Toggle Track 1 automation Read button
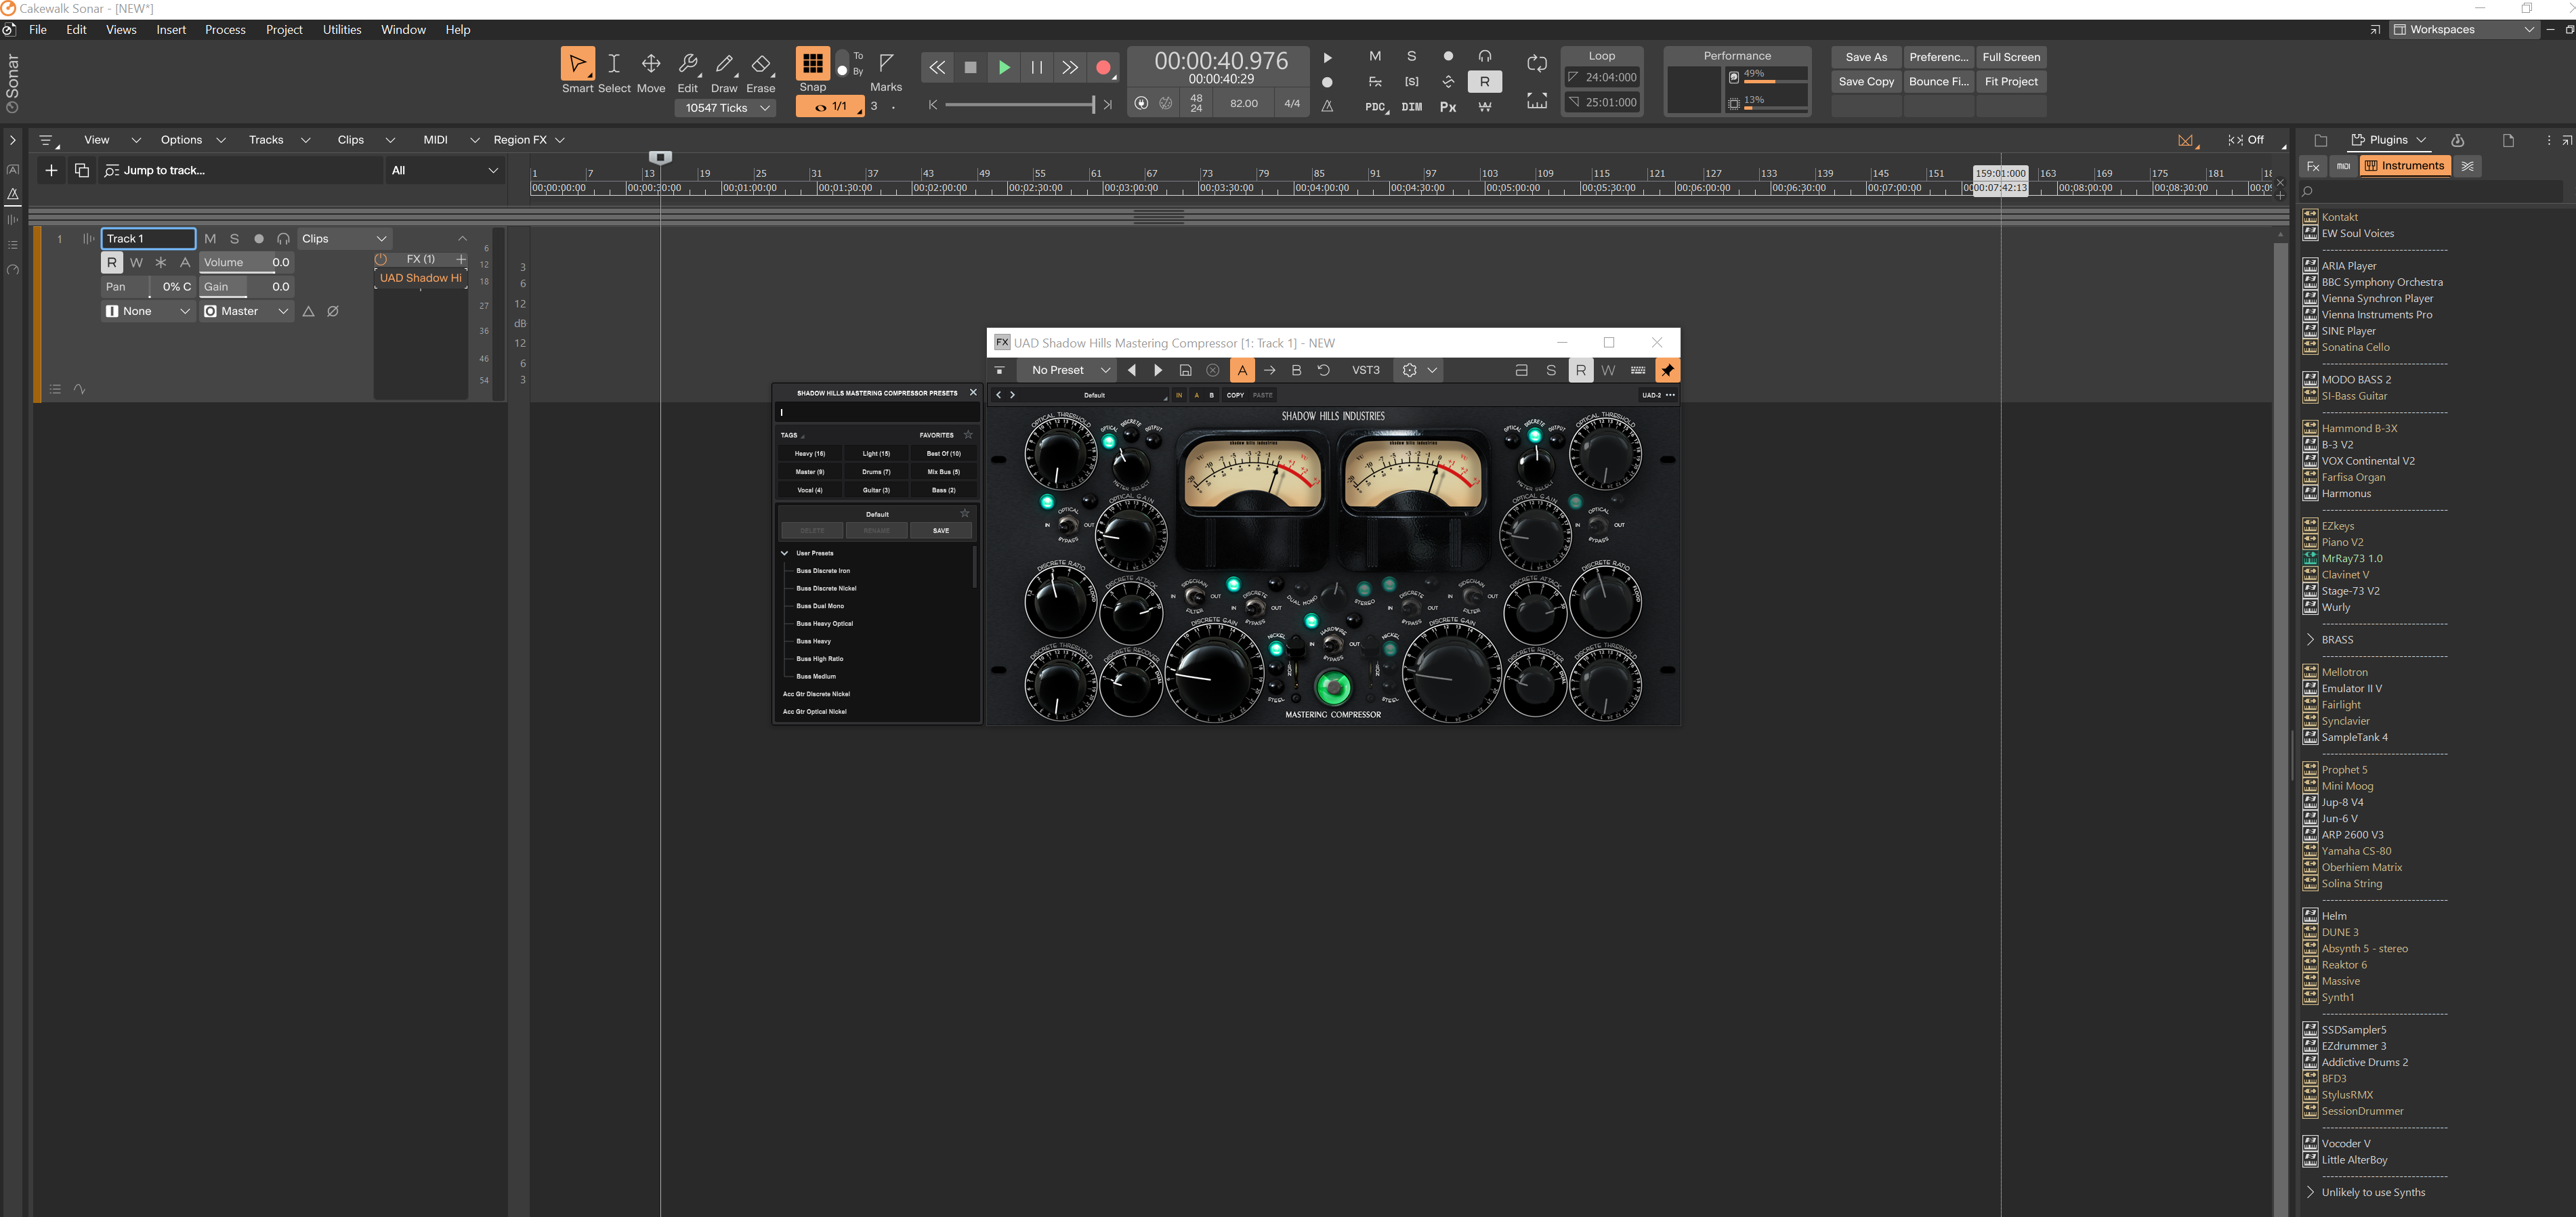Viewport: 2576px width, 1217px height. point(112,262)
